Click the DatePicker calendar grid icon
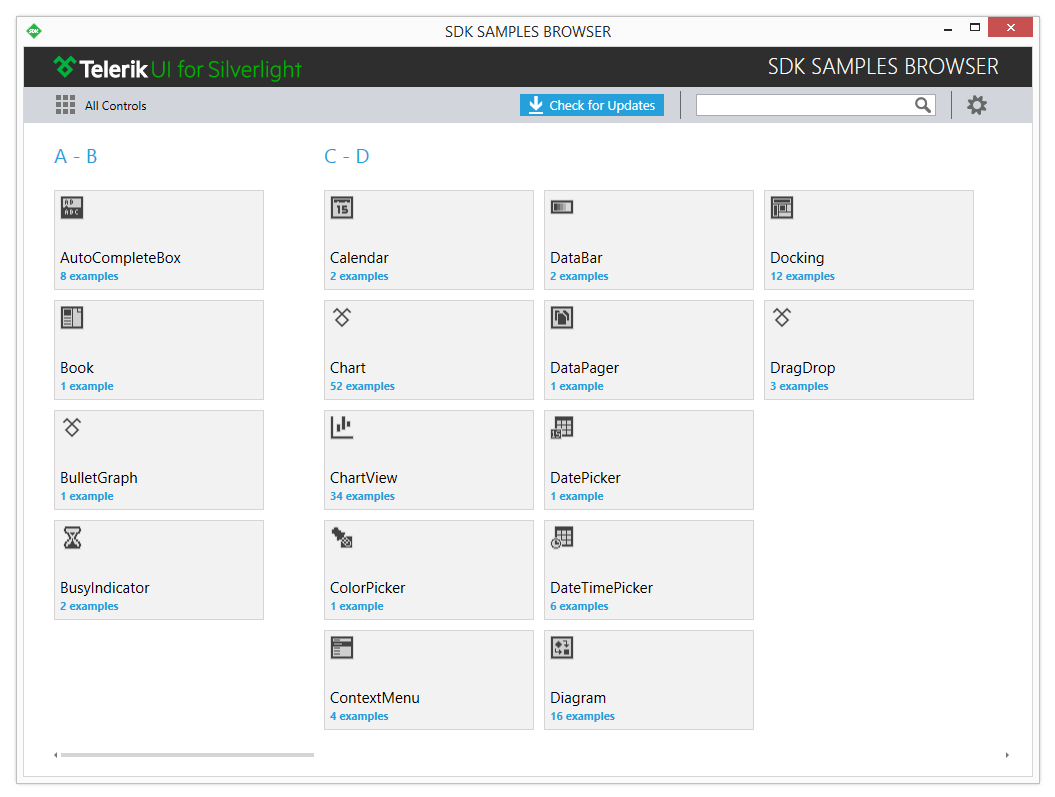This screenshot has width=1055, height=797. tap(562, 427)
